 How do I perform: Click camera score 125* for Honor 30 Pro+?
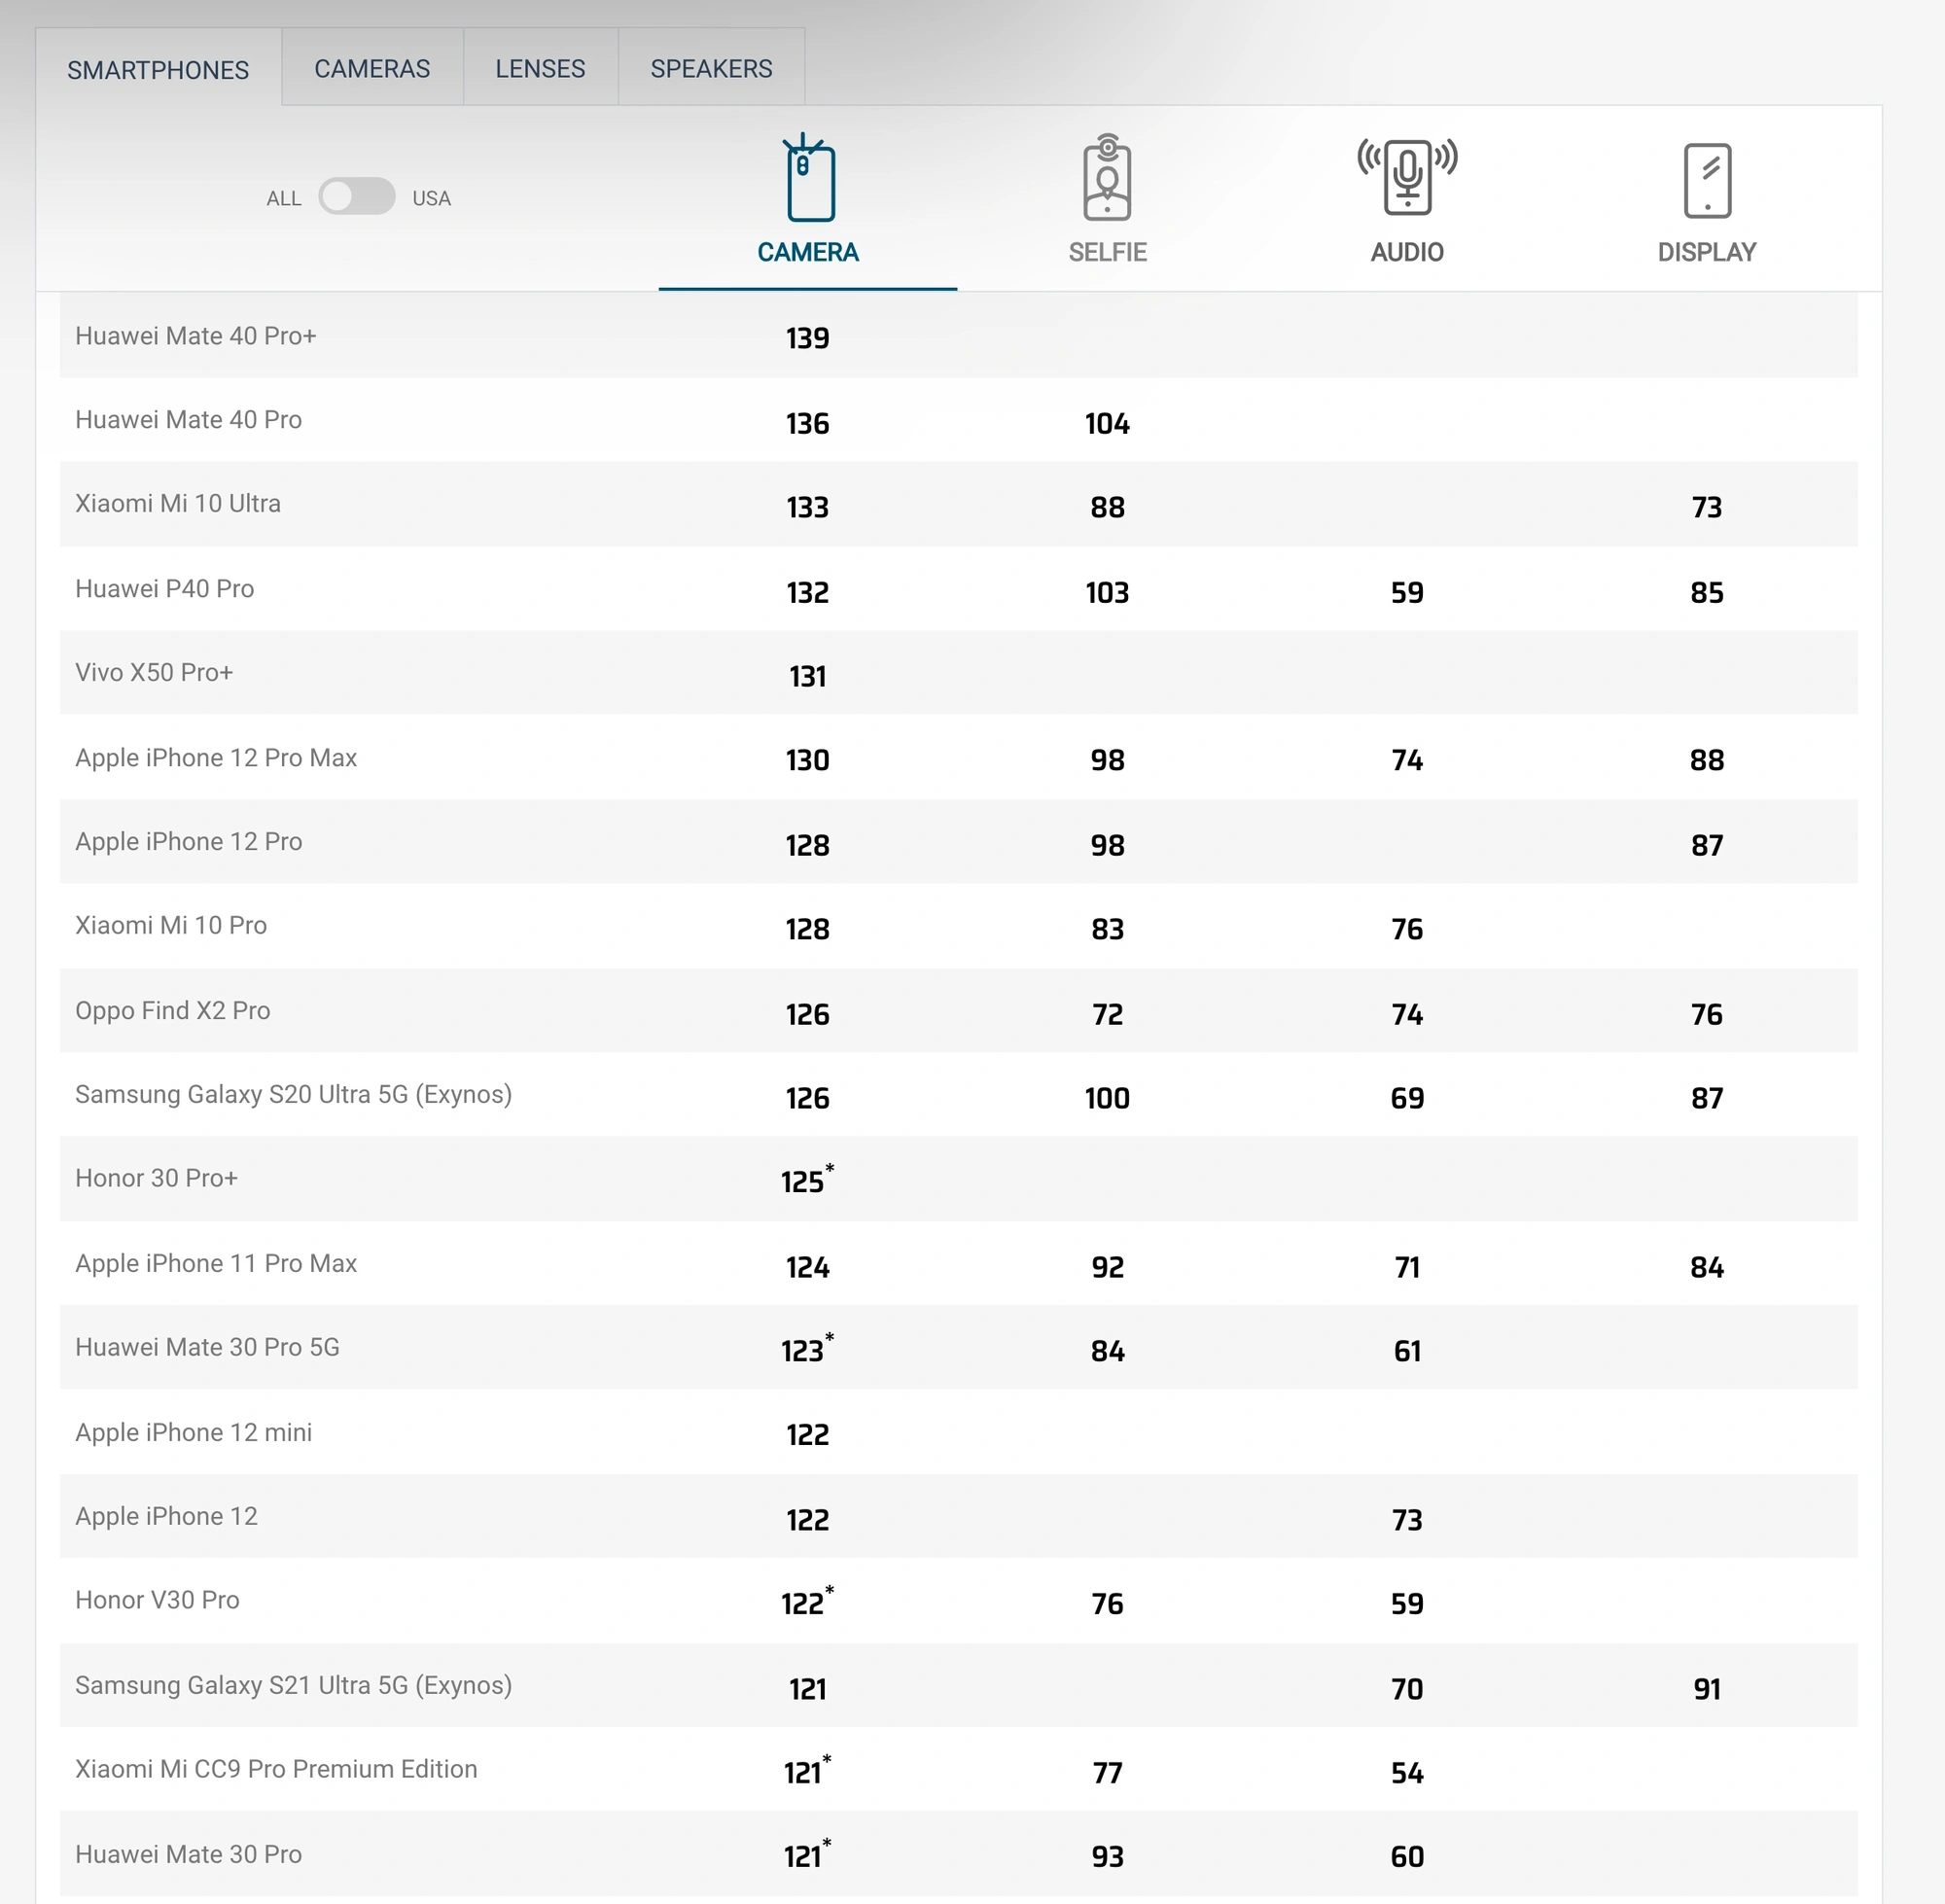coord(806,1180)
